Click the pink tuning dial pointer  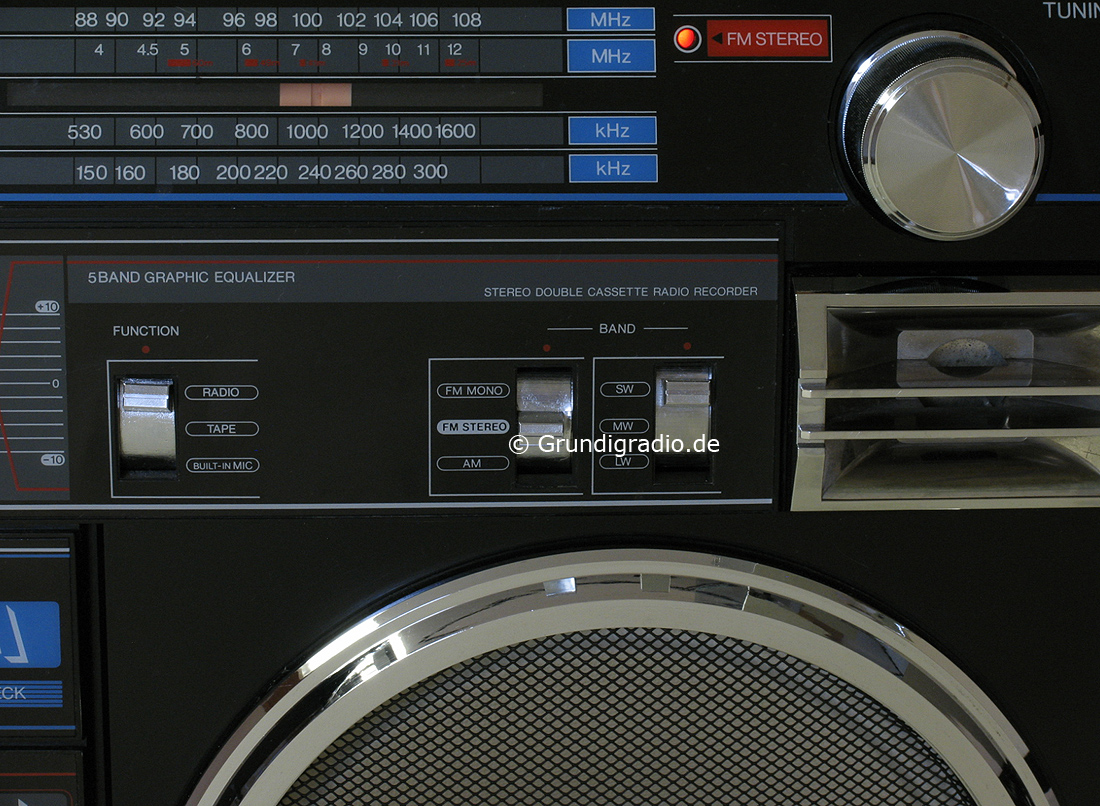tap(315, 95)
